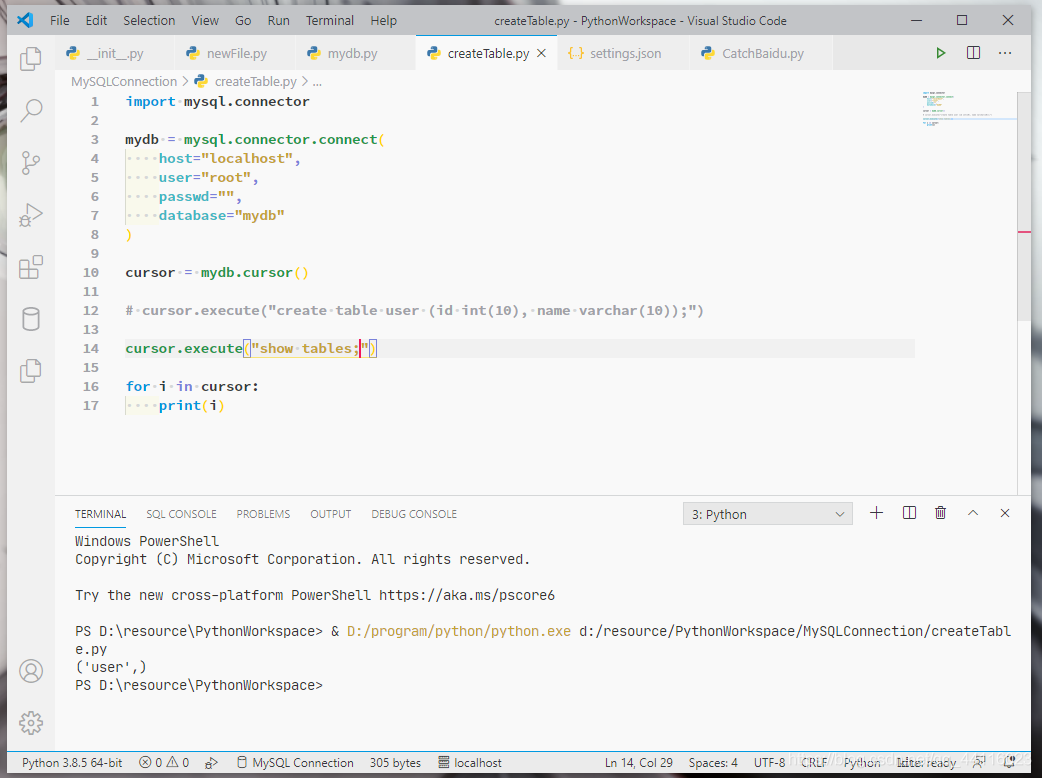Split the editor right
This screenshot has height=778, width=1042.
(973, 53)
